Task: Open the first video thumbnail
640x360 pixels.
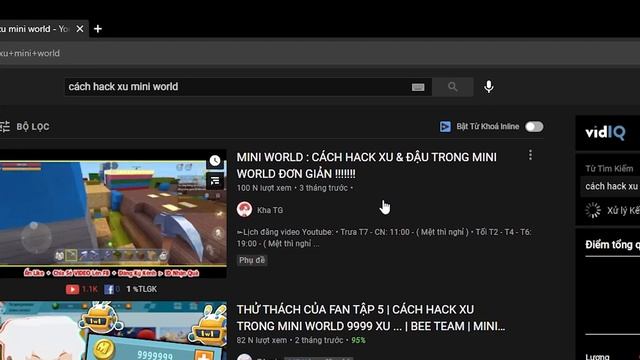Action: click(x=113, y=213)
